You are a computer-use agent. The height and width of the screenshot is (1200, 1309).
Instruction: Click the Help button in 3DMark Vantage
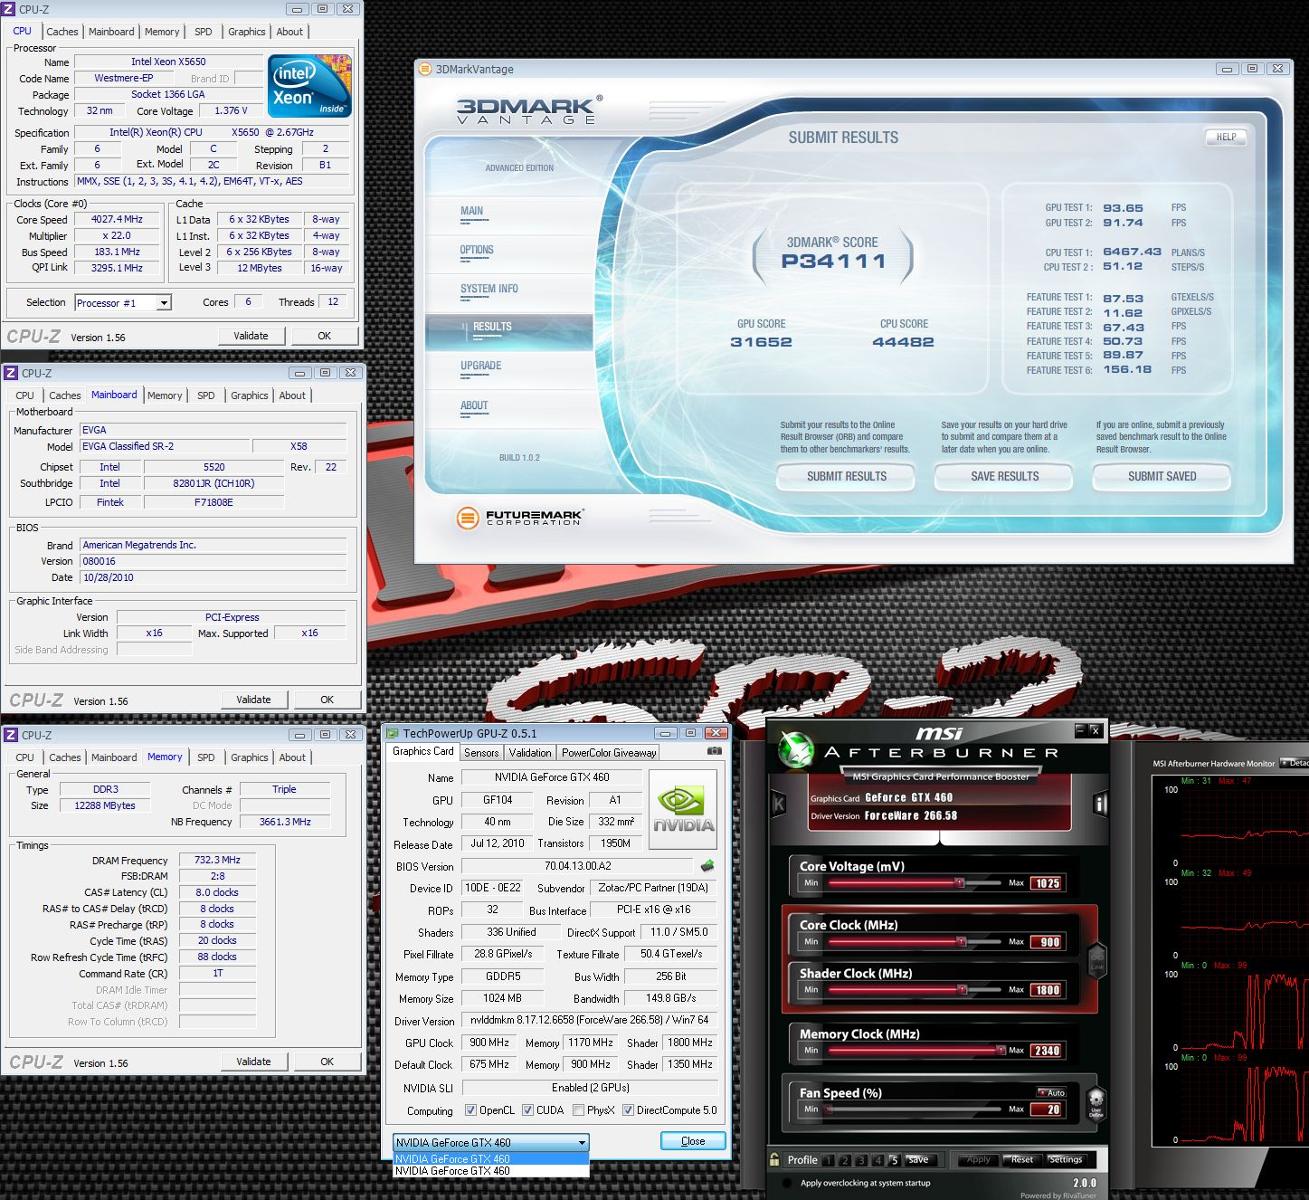pos(1226,137)
